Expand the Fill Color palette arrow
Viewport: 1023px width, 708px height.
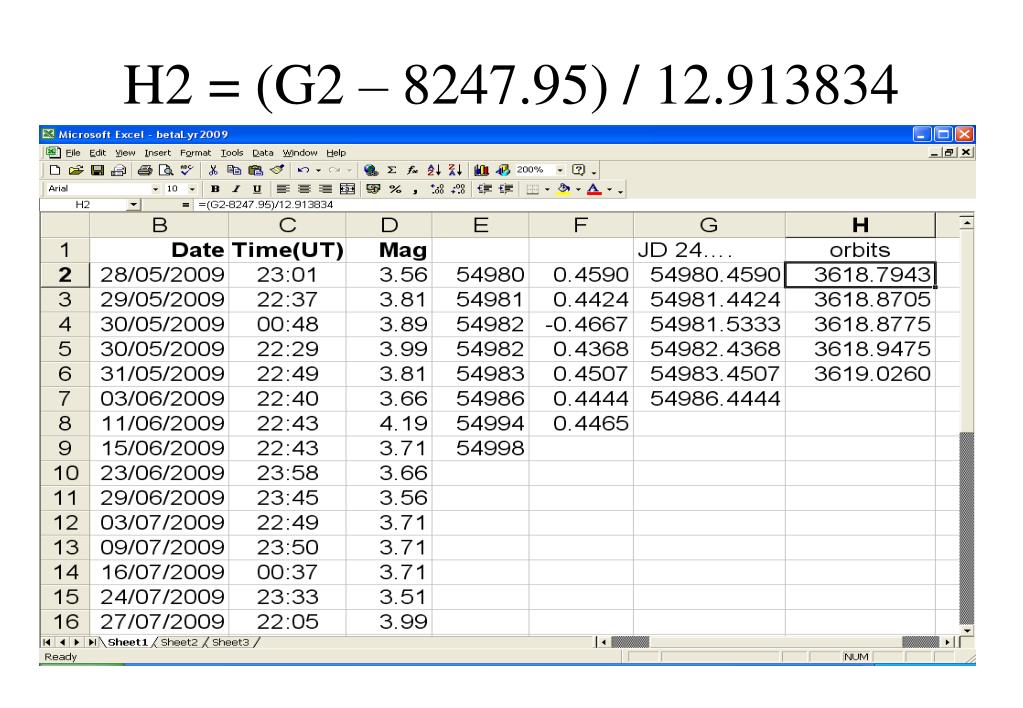tap(578, 189)
